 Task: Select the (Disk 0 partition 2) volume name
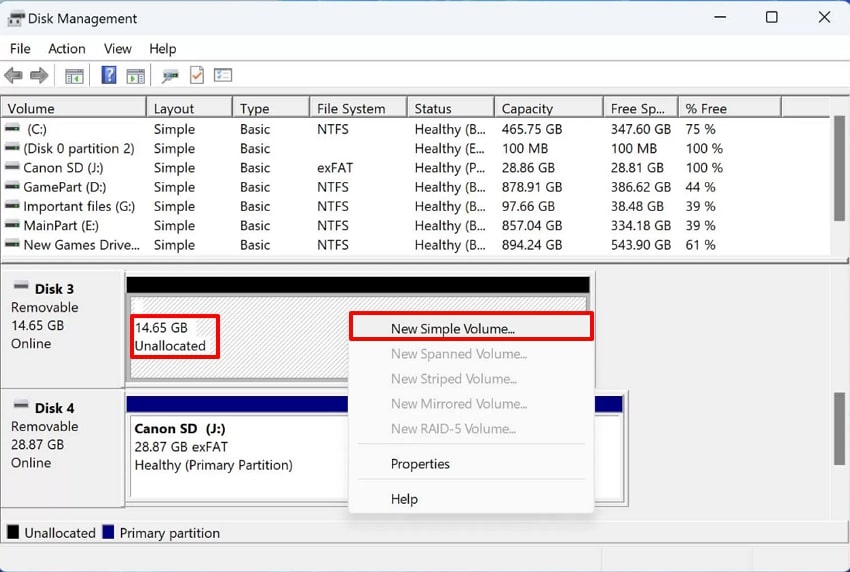click(79, 149)
